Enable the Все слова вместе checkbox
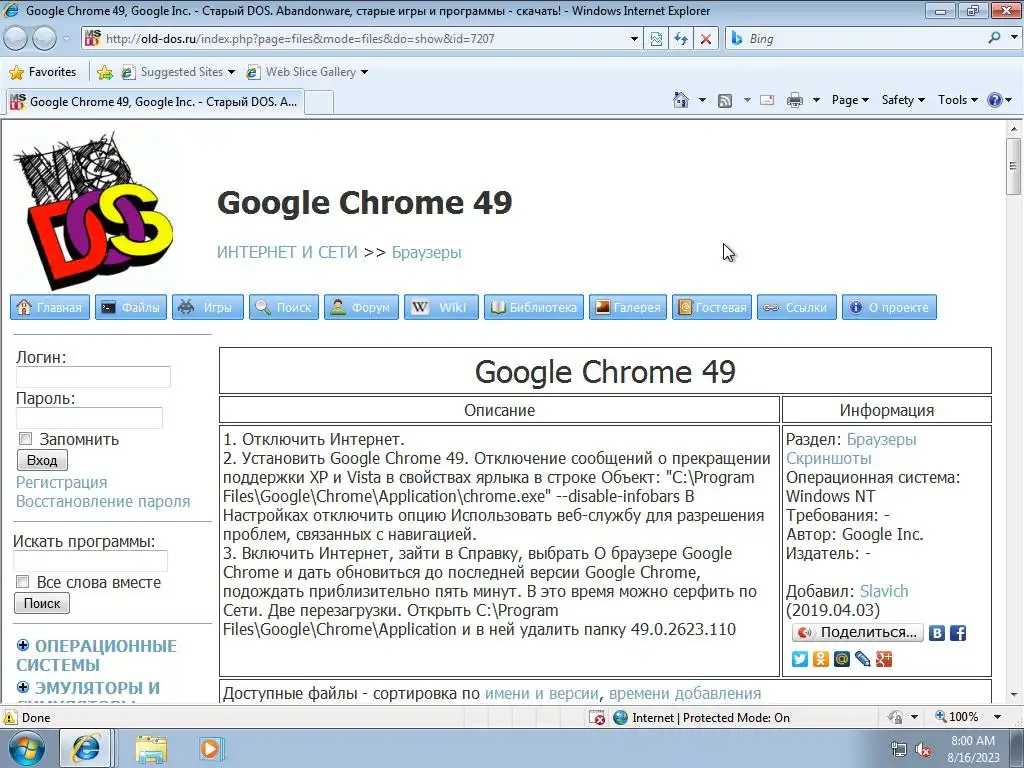This screenshot has width=1024, height=768. pos(23,581)
